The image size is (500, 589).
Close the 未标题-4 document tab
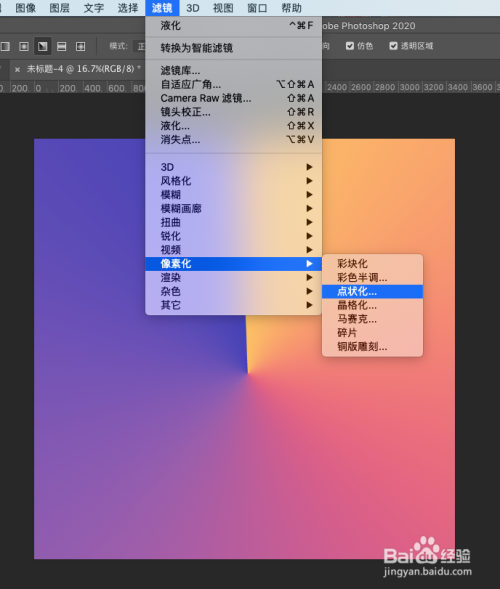click(17, 69)
